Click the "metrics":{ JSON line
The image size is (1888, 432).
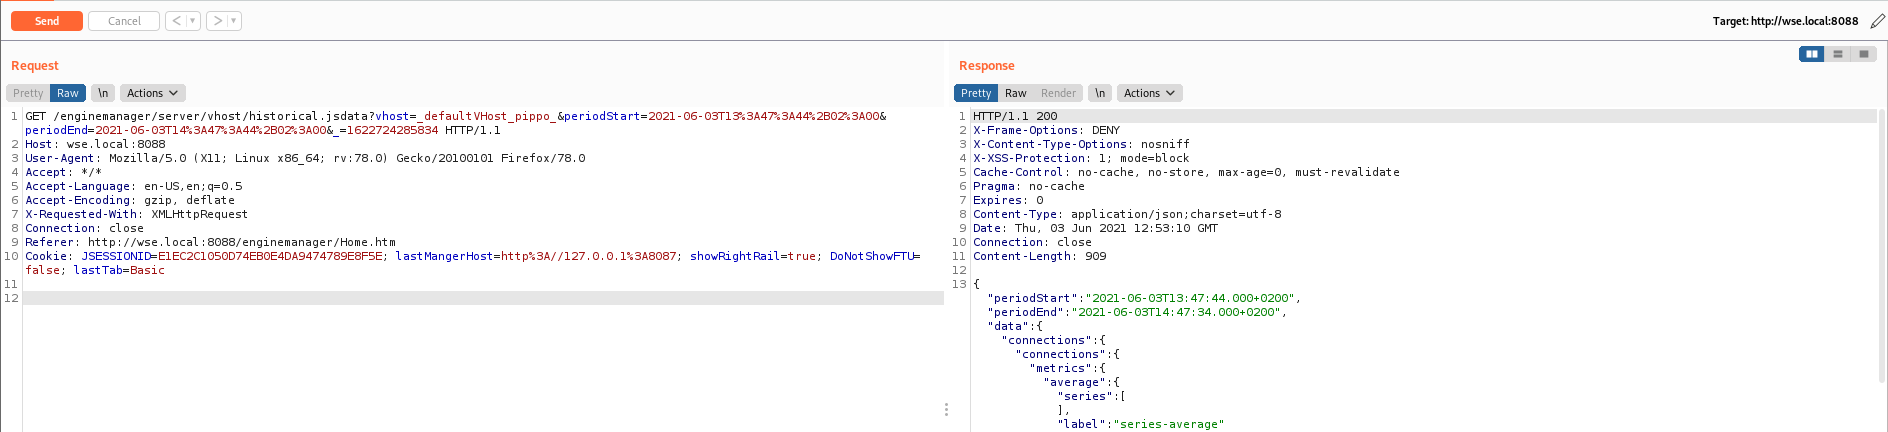(1067, 368)
